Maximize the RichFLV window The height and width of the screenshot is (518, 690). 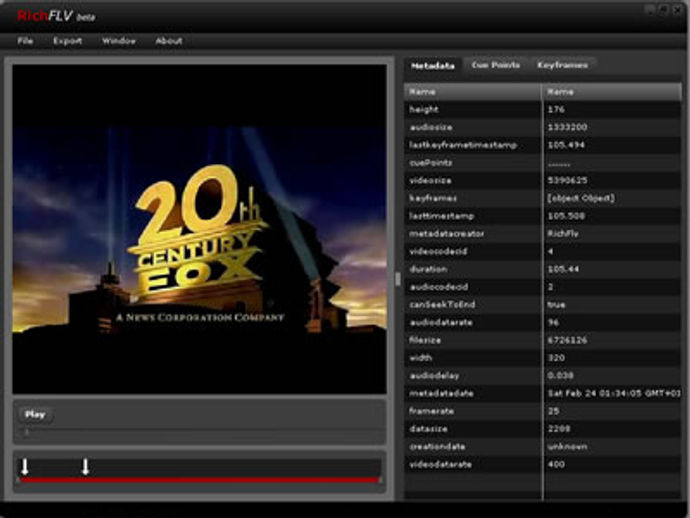tap(664, 10)
